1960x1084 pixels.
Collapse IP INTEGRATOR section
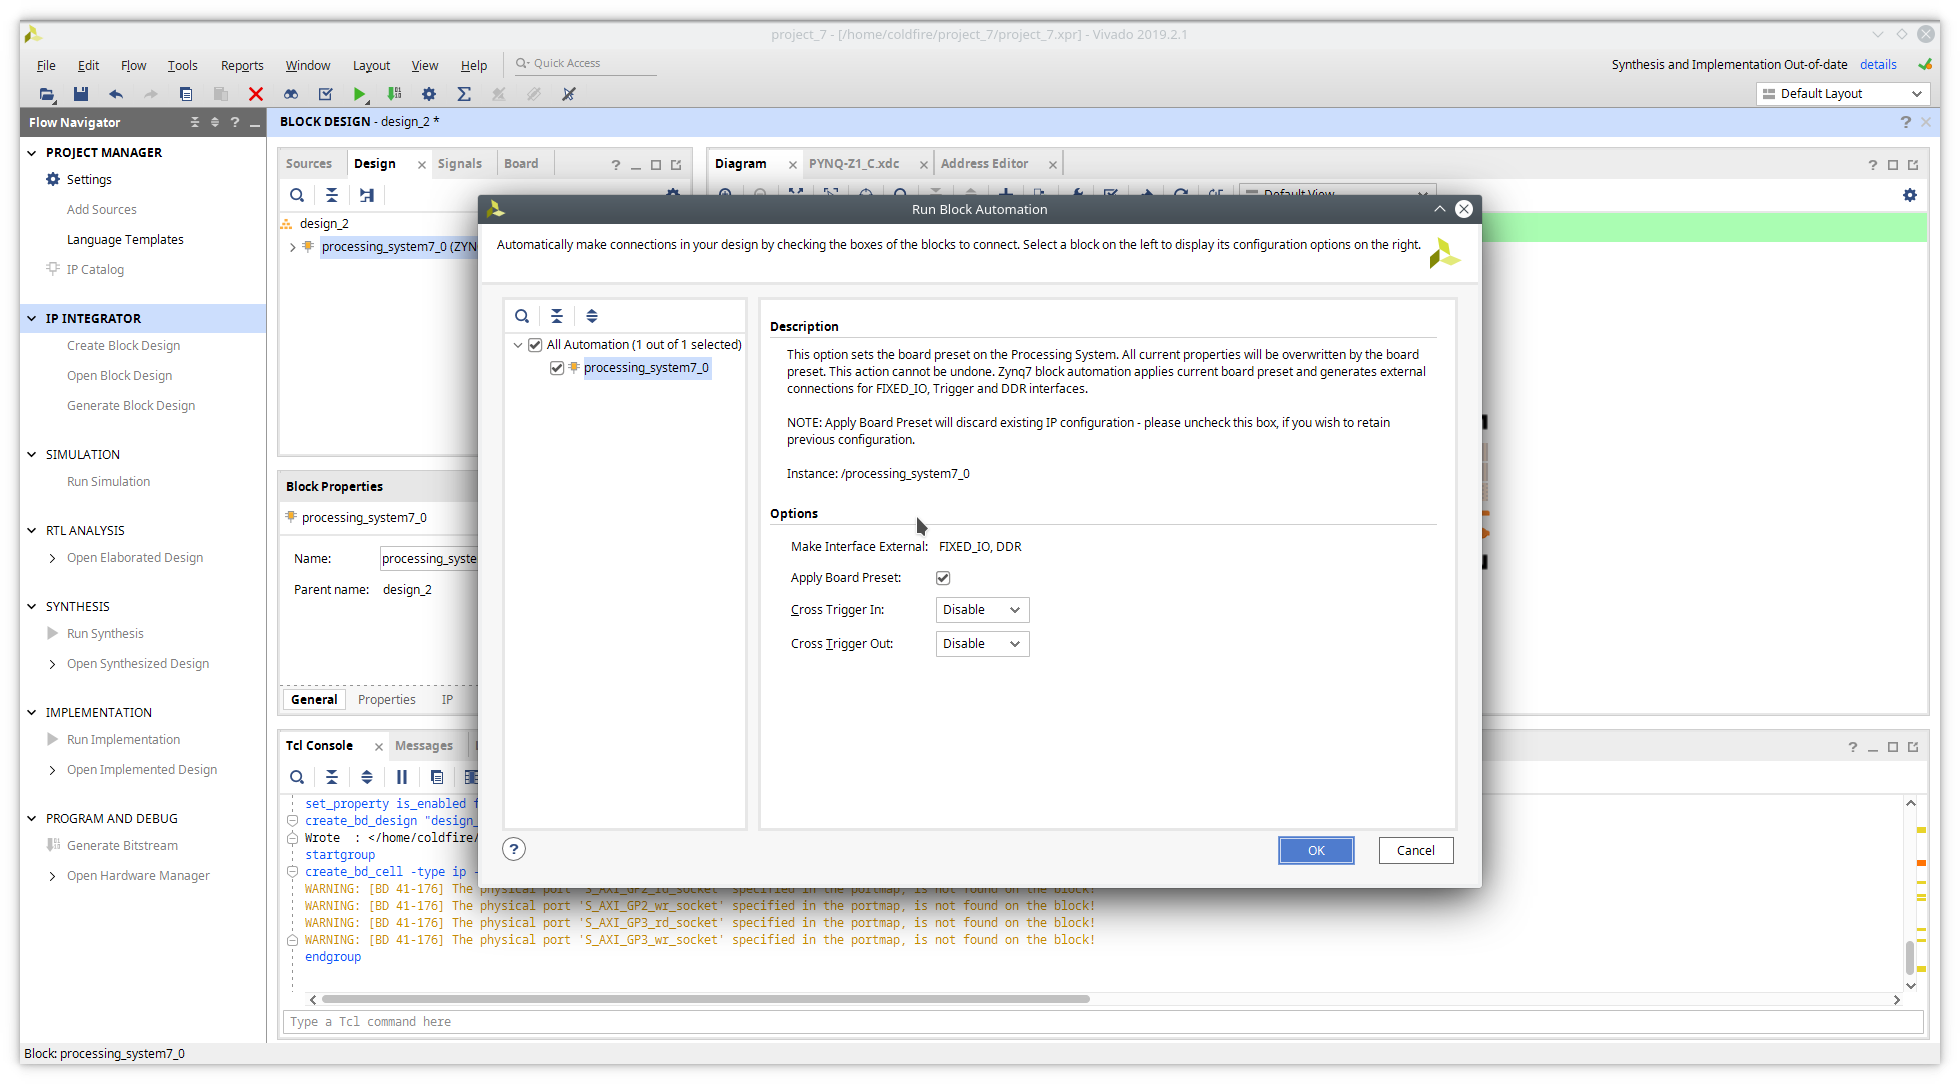pos(32,319)
